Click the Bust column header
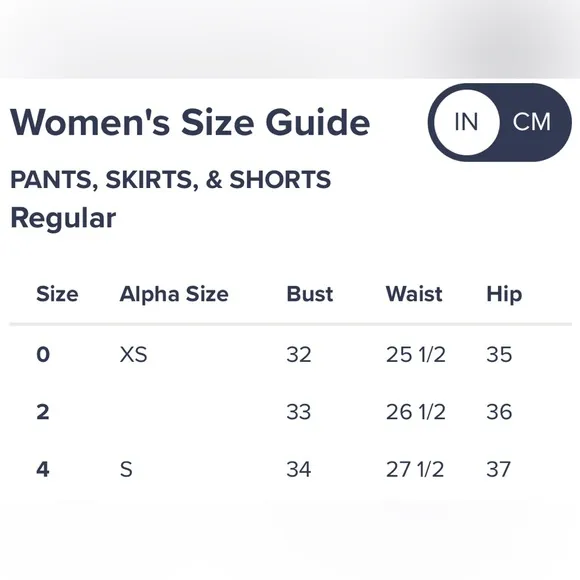Image resolution: width=580 pixels, height=580 pixels. 310,294
